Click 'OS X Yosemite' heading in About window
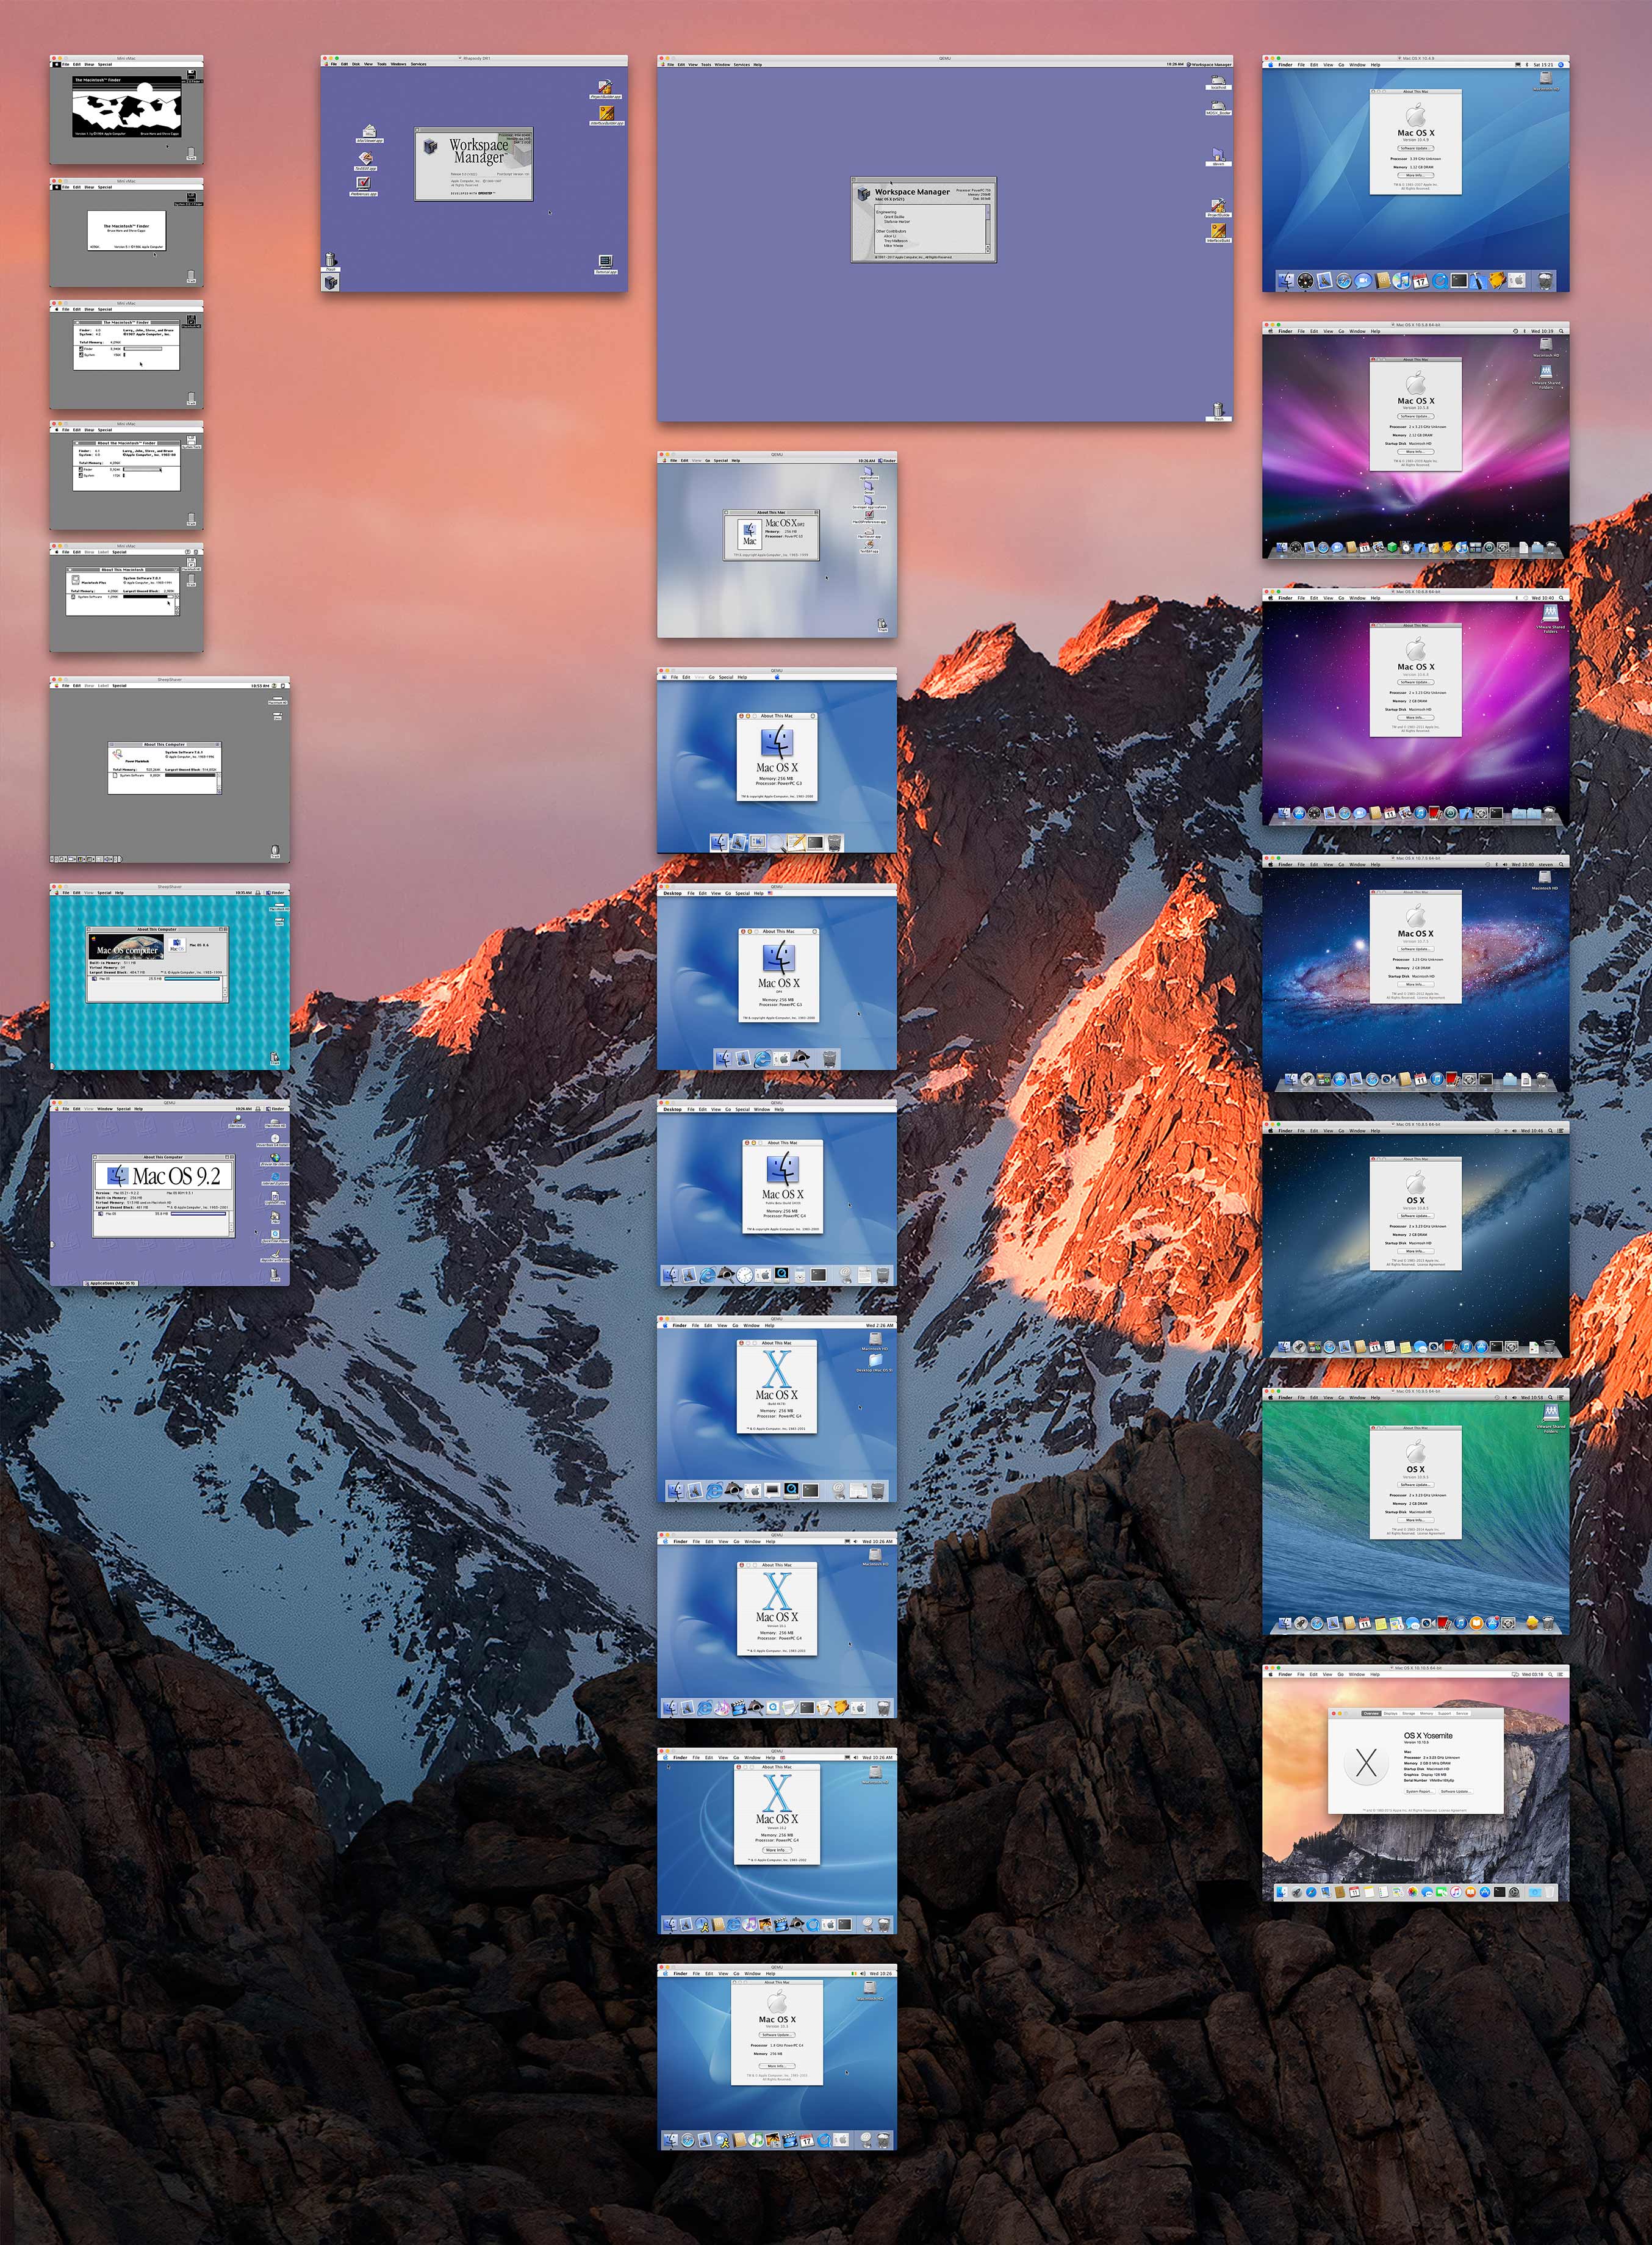This screenshot has width=1652, height=2245. (1429, 1736)
